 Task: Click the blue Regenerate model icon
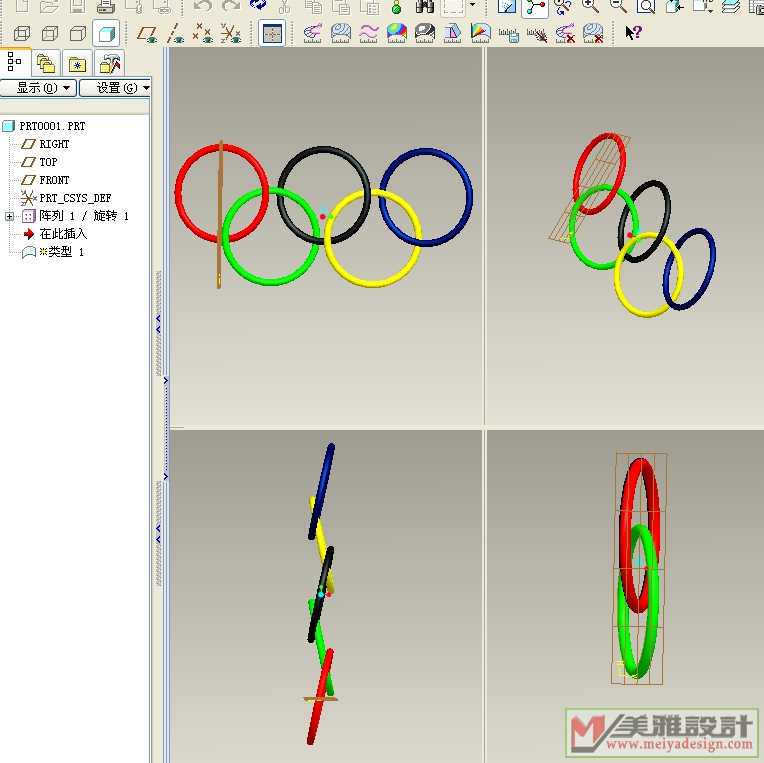coord(257,5)
